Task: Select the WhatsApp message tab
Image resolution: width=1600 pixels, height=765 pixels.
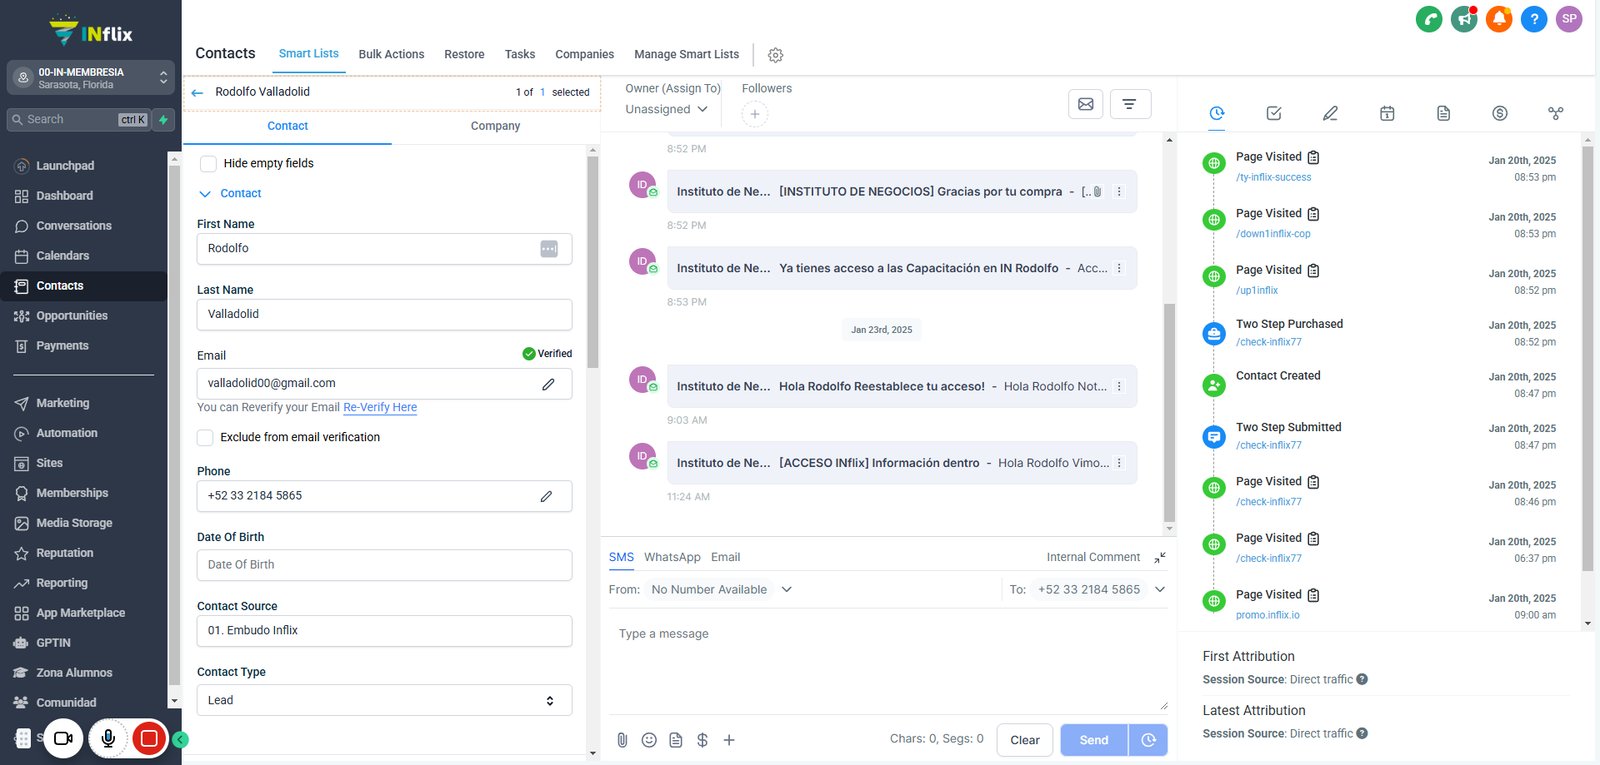Action: pyautogui.click(x=672, y=557)
